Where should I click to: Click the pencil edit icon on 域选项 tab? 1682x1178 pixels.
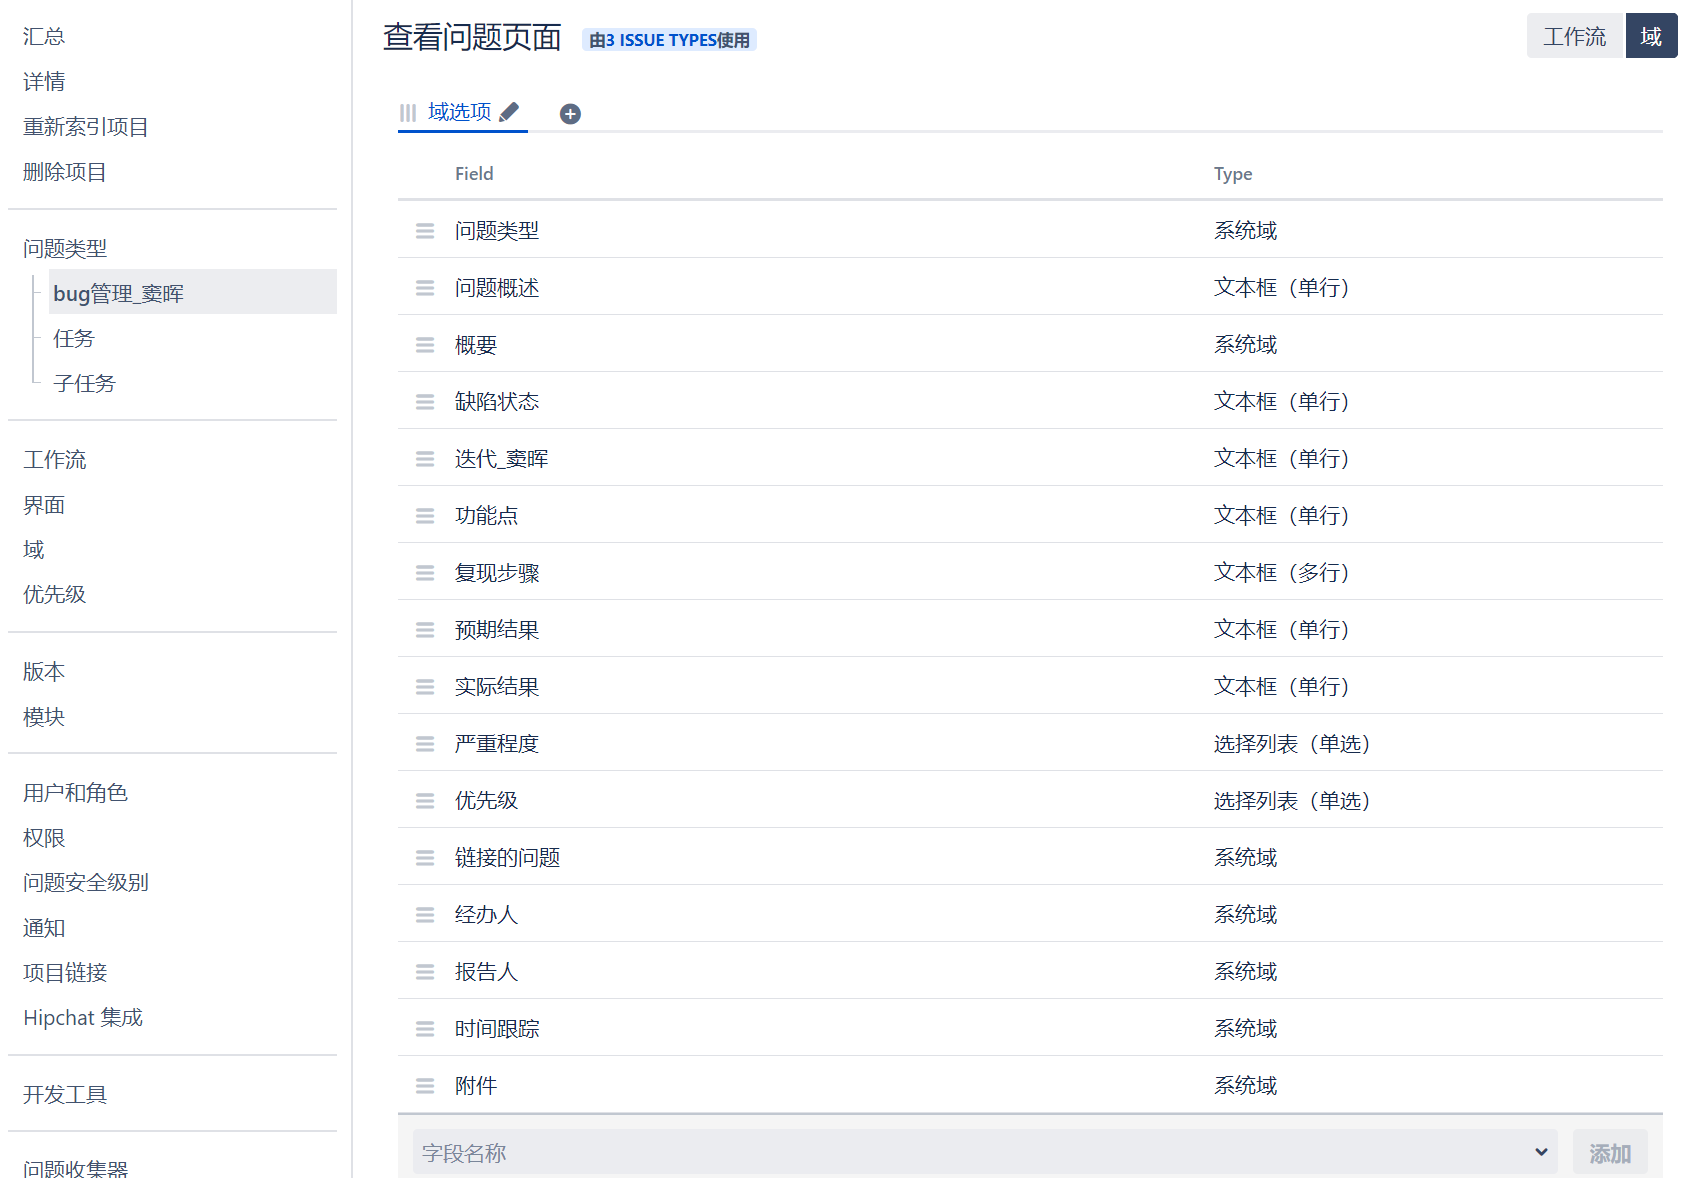(509, 112)
